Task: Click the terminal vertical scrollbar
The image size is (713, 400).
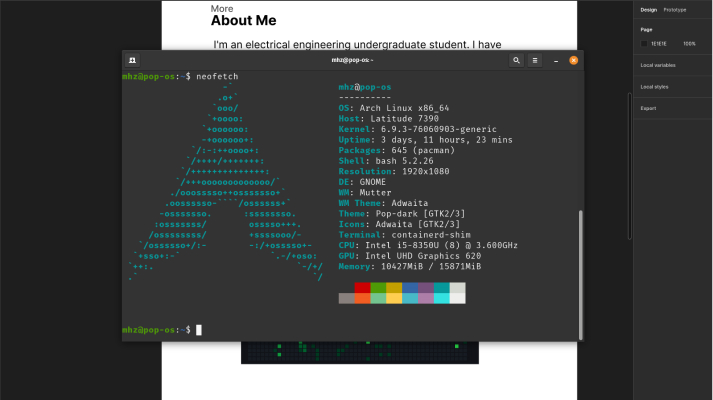Action: click(581, 275)
